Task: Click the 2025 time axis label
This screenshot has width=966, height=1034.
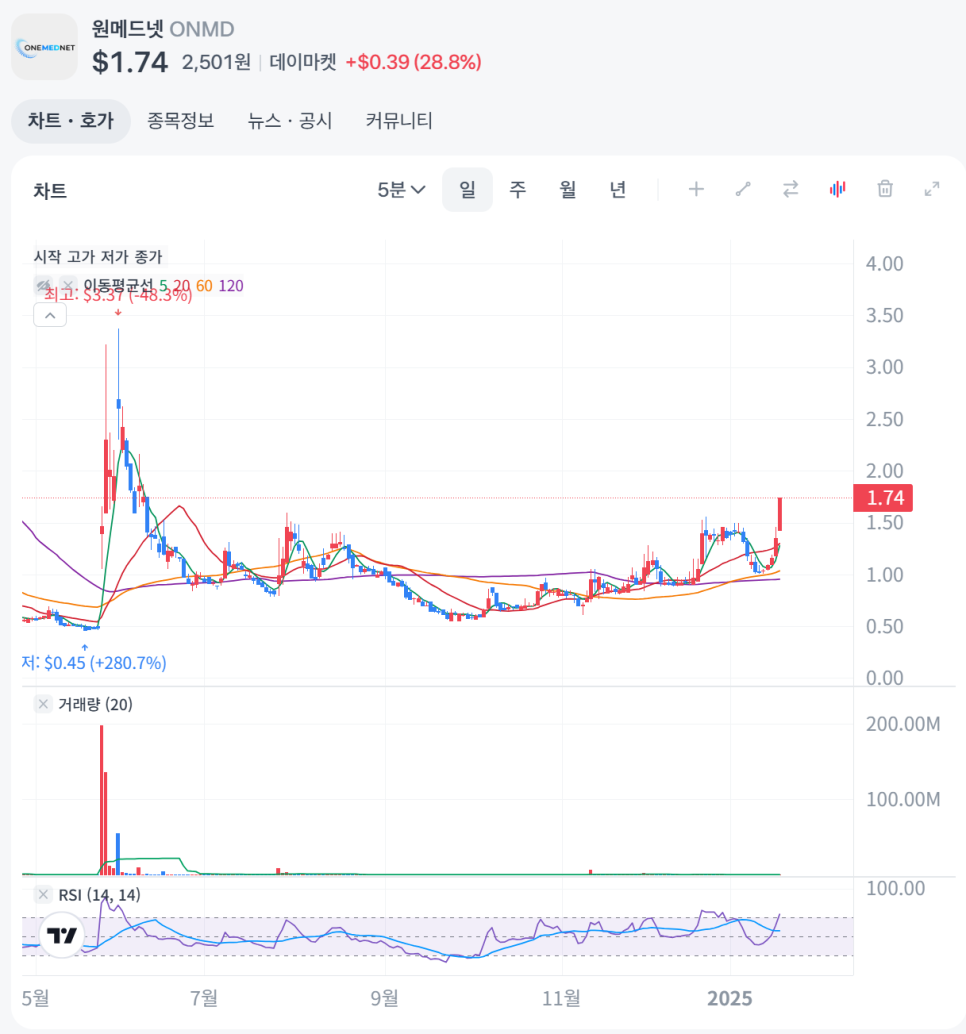Action: [729, 998]
